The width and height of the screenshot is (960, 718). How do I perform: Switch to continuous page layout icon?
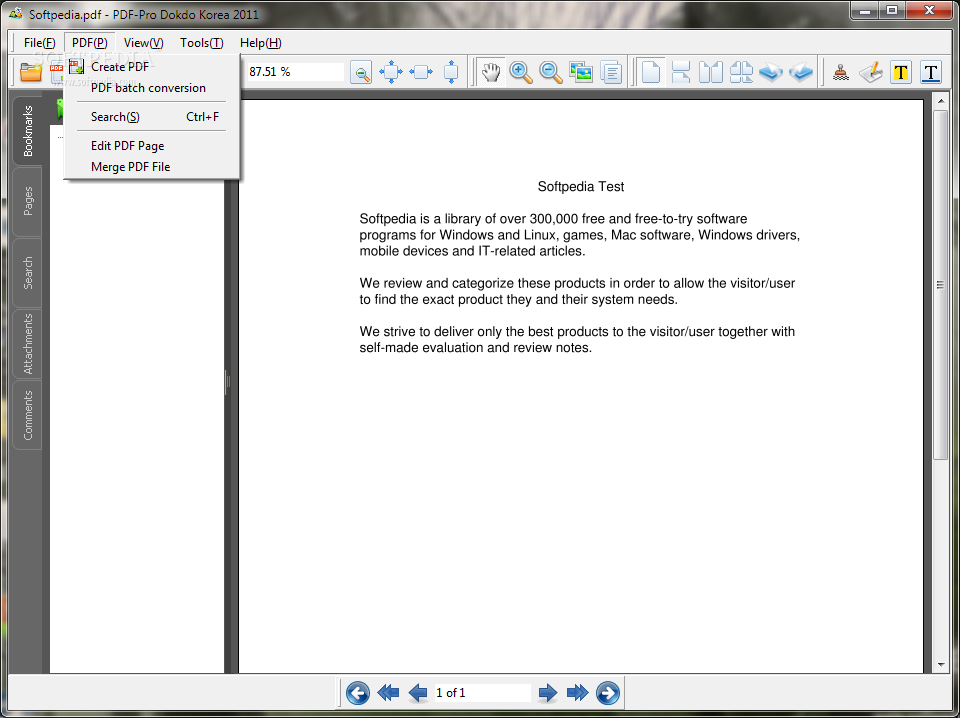tap(681, 72)
